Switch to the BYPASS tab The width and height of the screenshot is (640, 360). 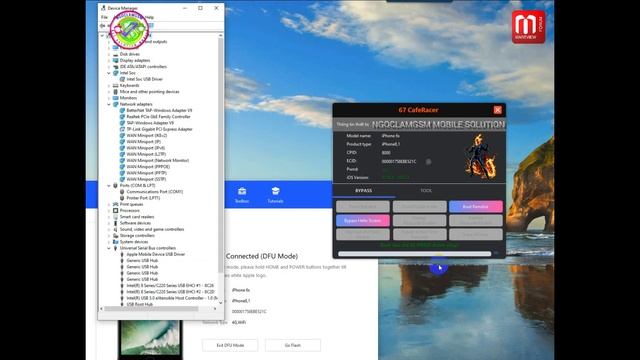pyautogui.click(x=363, y=191)
